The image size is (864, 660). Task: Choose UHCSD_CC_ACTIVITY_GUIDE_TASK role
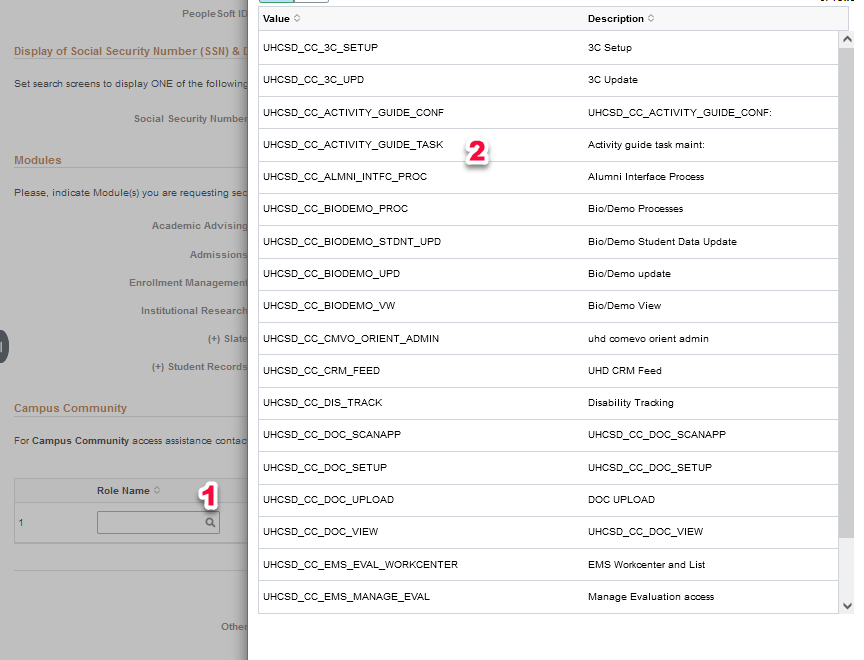(353, 144)
